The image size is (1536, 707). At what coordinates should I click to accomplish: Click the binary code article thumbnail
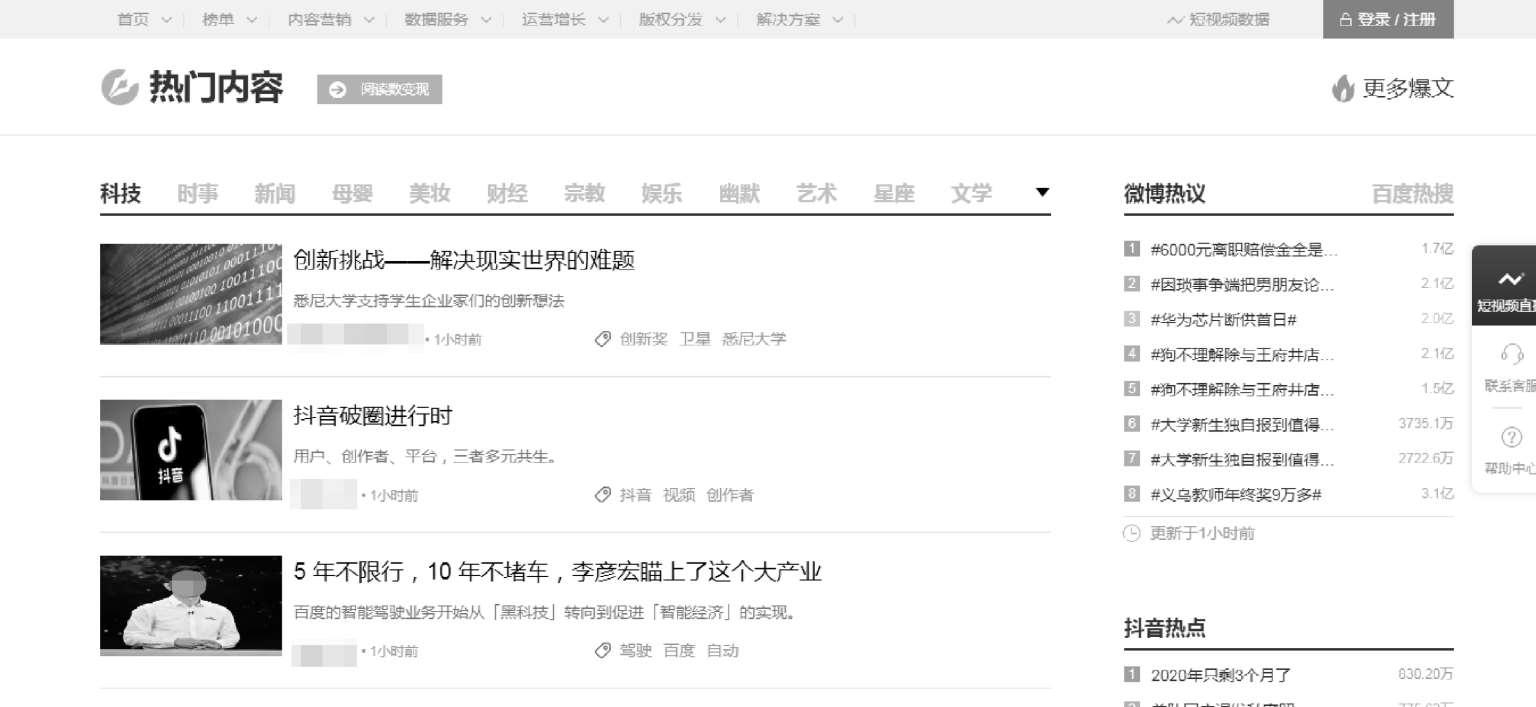tap(191, 294)
